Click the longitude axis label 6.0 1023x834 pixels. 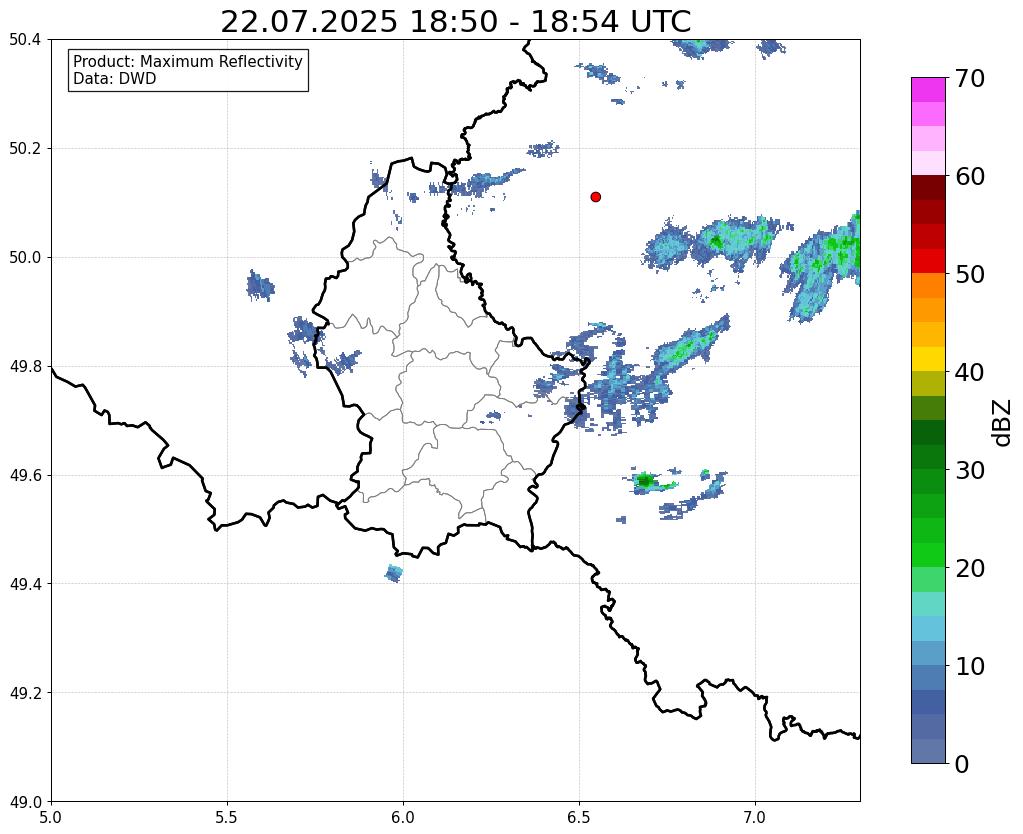pos(403,817)
